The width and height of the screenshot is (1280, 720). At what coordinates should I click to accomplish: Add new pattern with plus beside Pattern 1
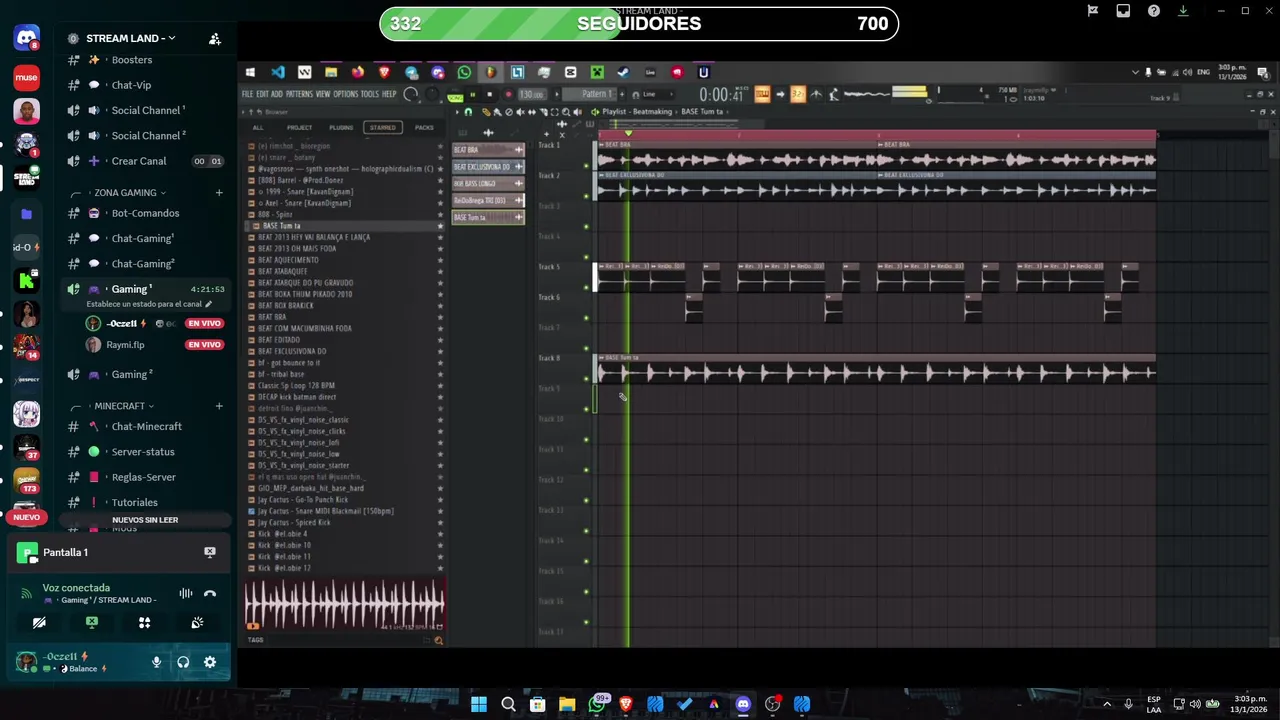[622, 94]
